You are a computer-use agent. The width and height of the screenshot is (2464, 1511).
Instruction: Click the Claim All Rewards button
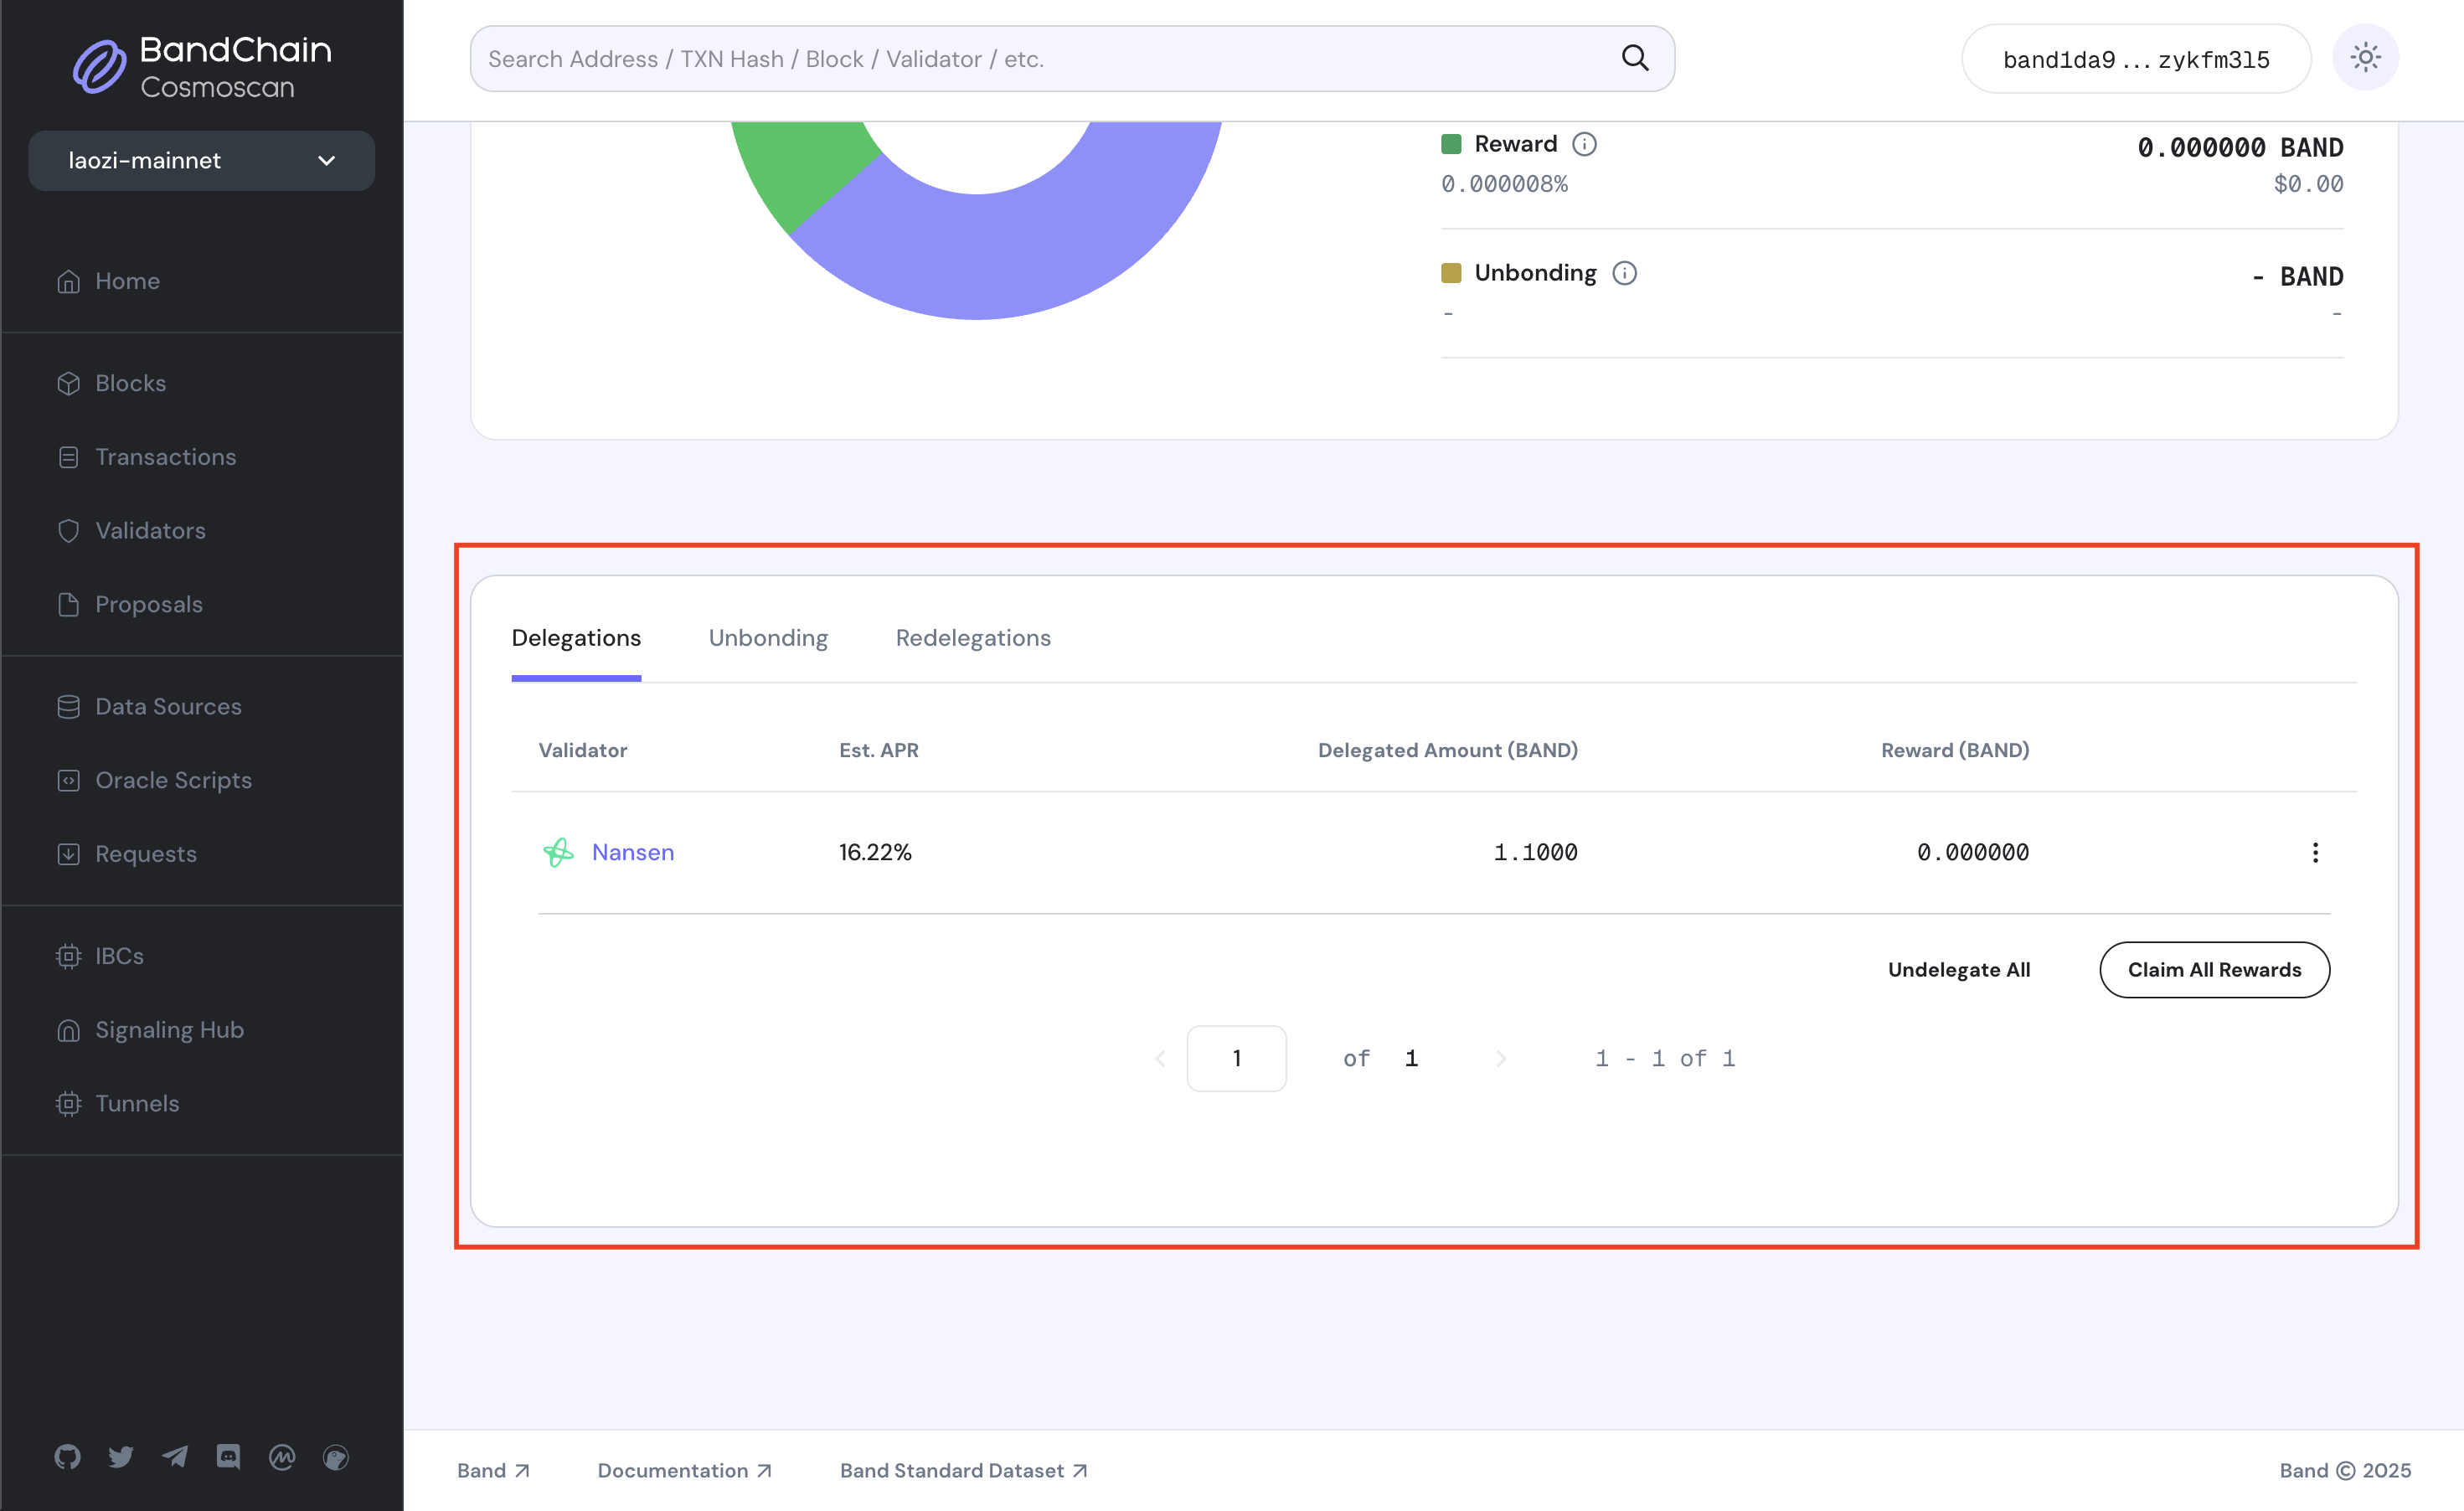2214,969
